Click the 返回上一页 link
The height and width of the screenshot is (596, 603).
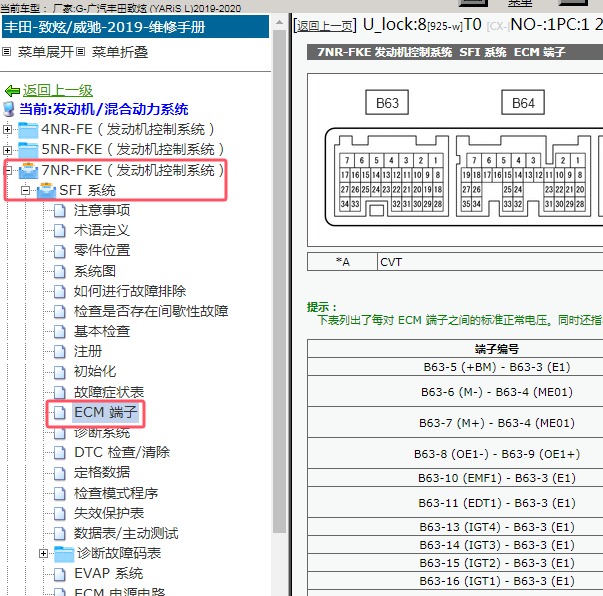(x=325, y=26)
